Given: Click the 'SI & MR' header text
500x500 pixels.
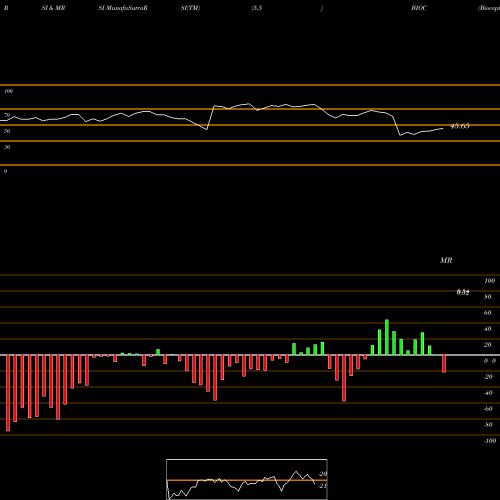Looking at the screenshot, I should pos(53,8).
